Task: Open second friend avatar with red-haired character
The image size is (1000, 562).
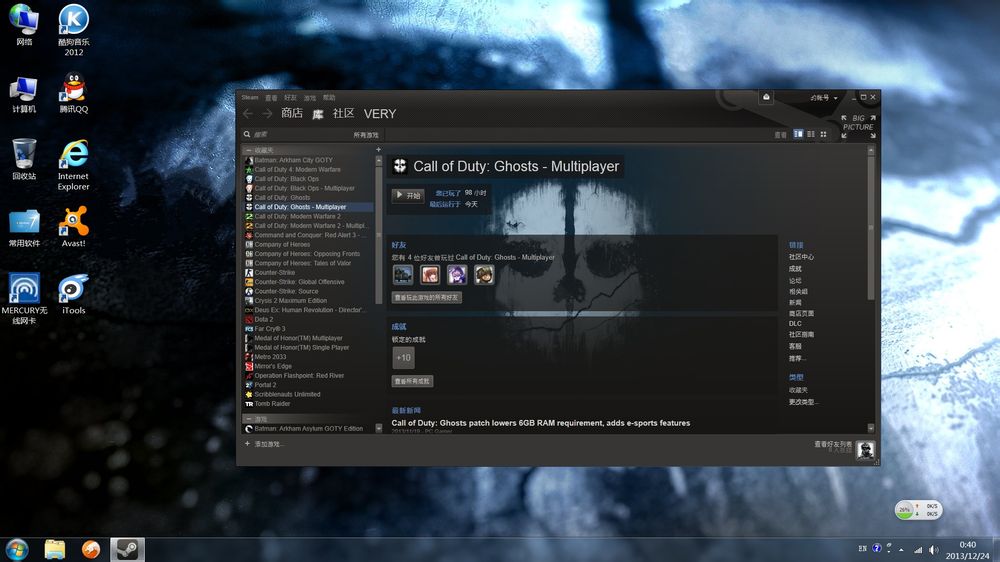Action: click(430, 275)
